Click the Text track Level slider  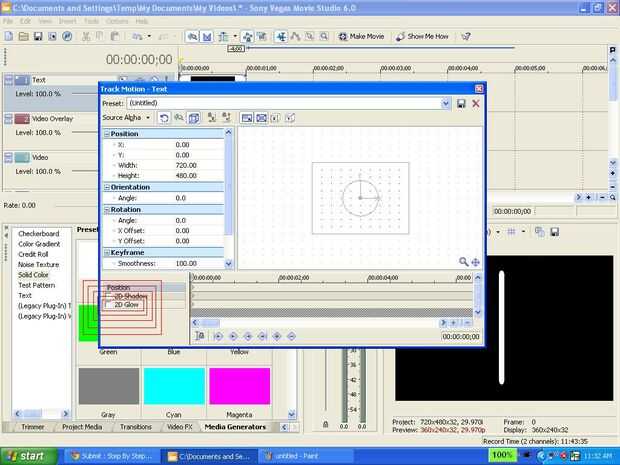point(84,94)
